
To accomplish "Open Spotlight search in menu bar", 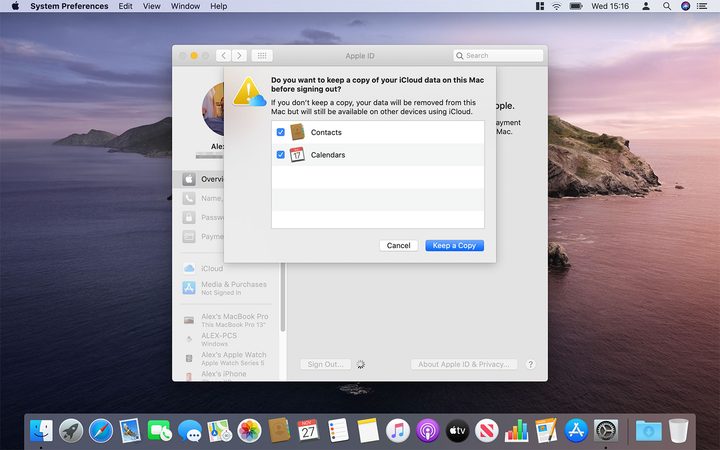I will pos(667,6).
